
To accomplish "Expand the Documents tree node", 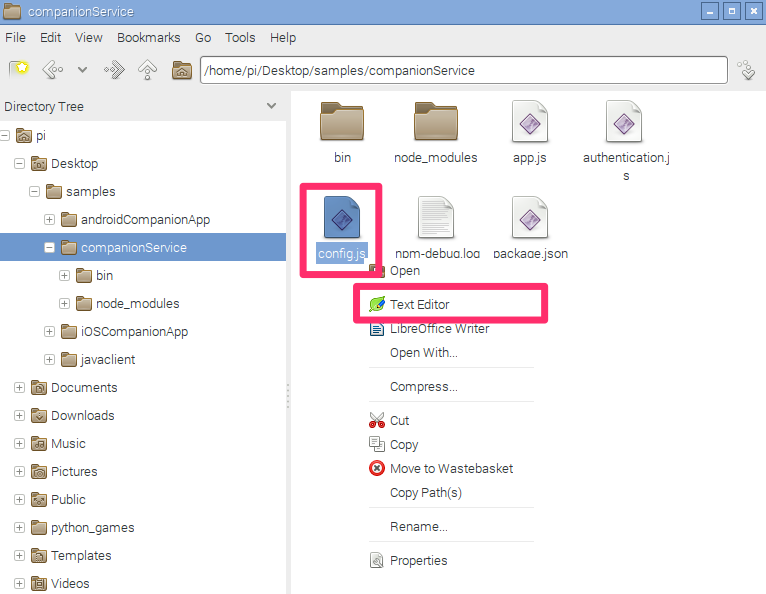I will coord(20,387).
